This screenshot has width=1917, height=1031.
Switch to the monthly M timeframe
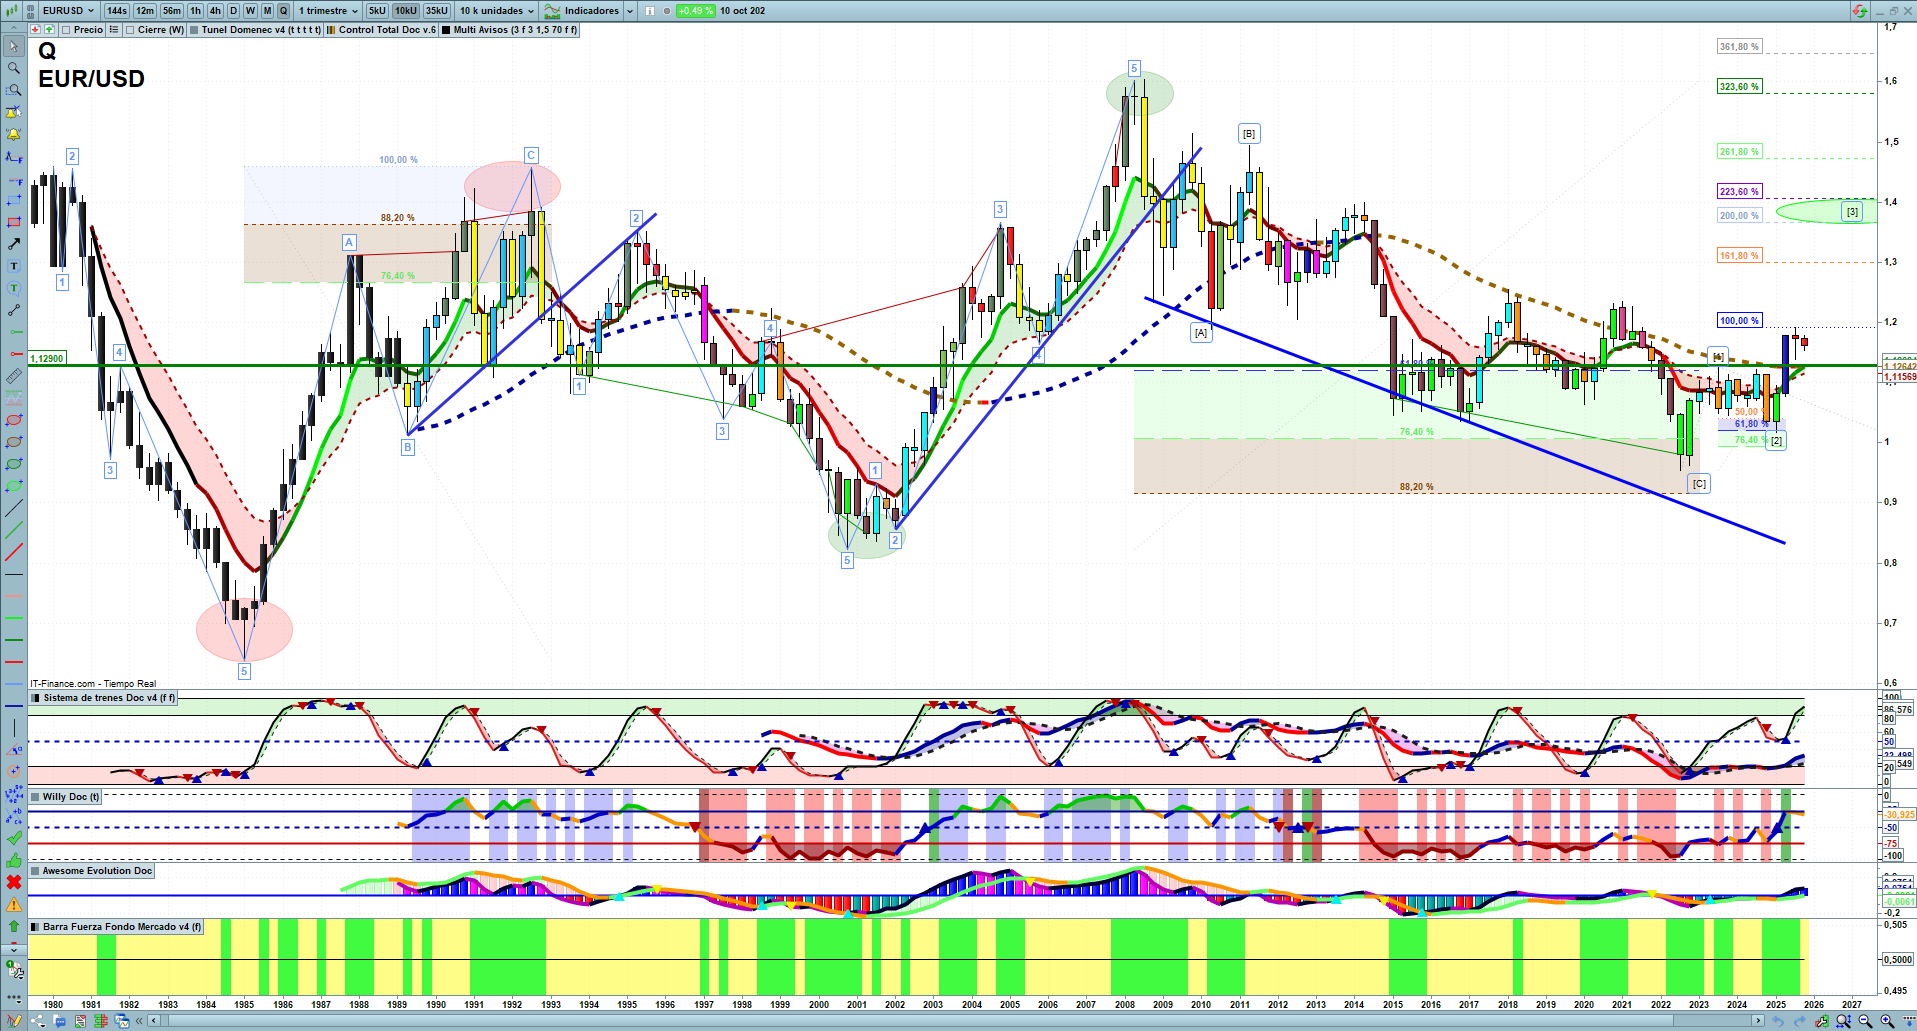coord(267,11)
